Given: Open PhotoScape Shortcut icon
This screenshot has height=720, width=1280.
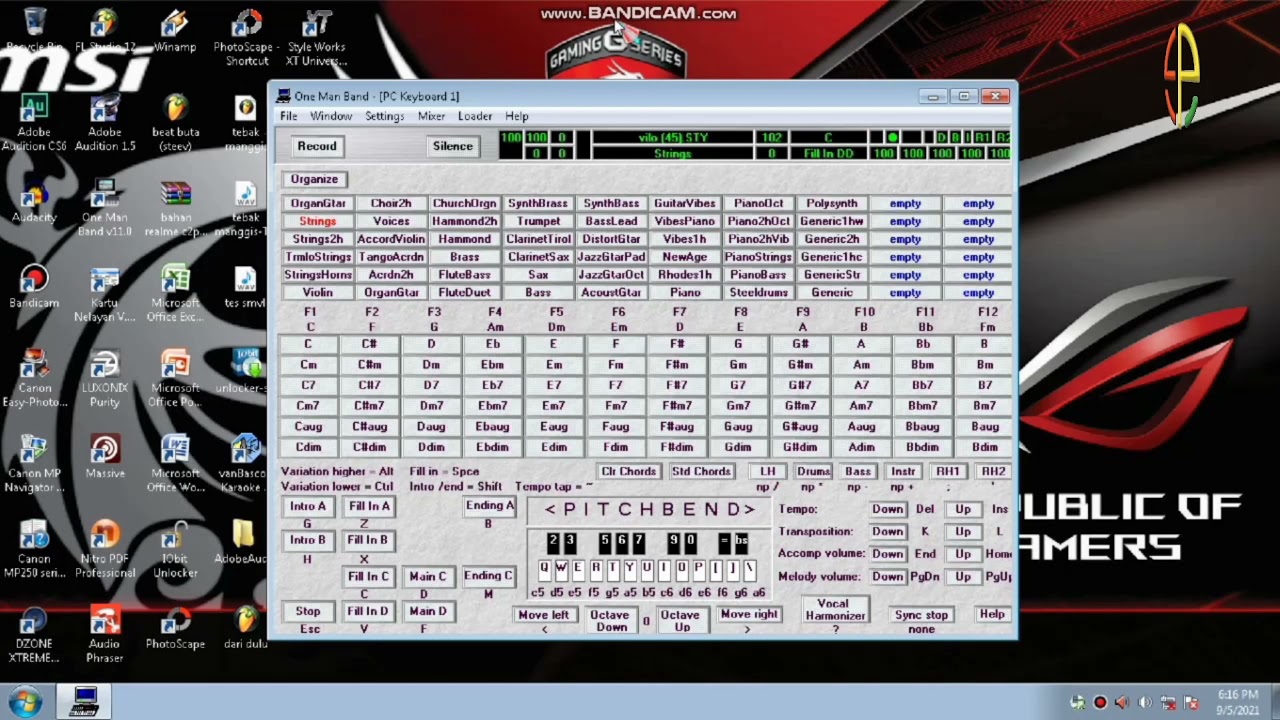Looking at the screenshot, I should click(246, 38).
